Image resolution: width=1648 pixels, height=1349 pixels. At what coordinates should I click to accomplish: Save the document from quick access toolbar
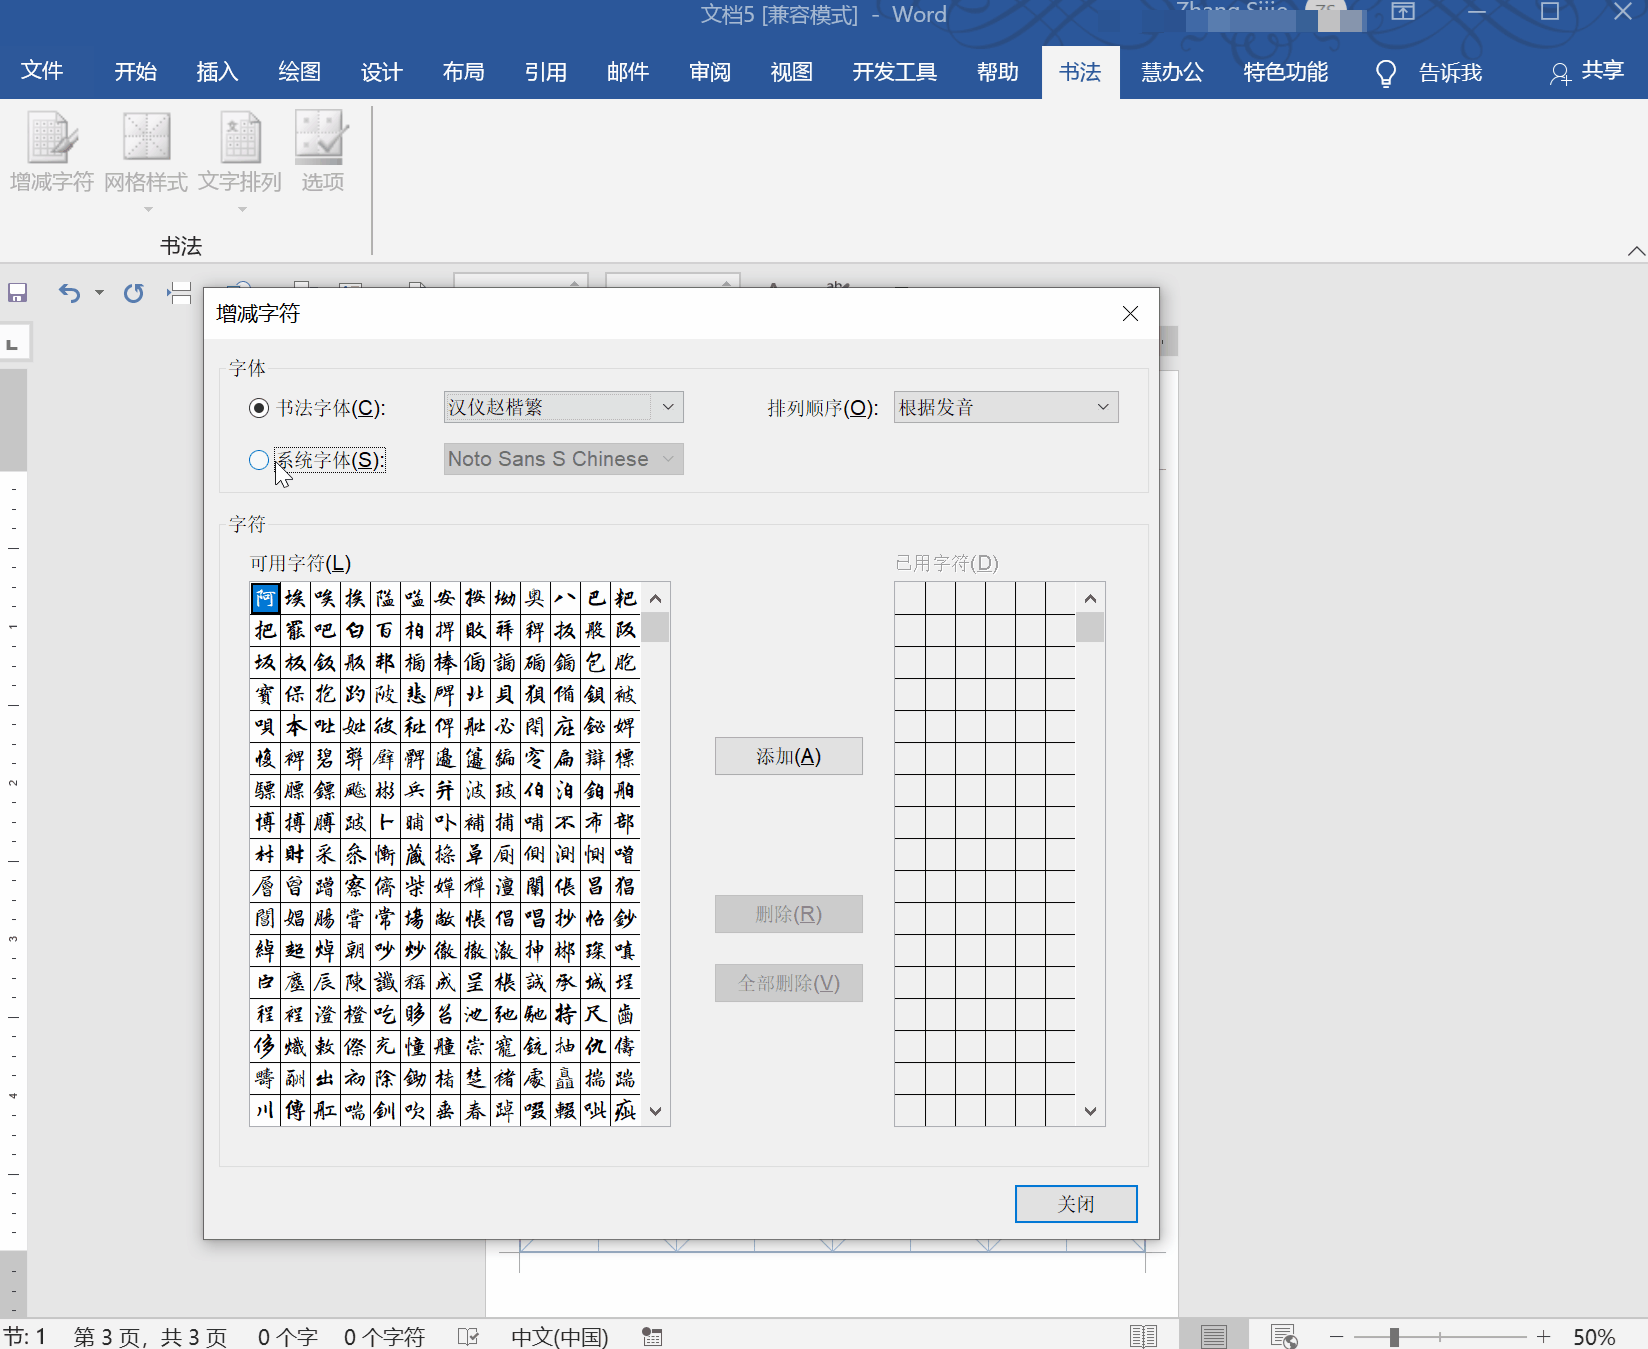coord(17,293)
